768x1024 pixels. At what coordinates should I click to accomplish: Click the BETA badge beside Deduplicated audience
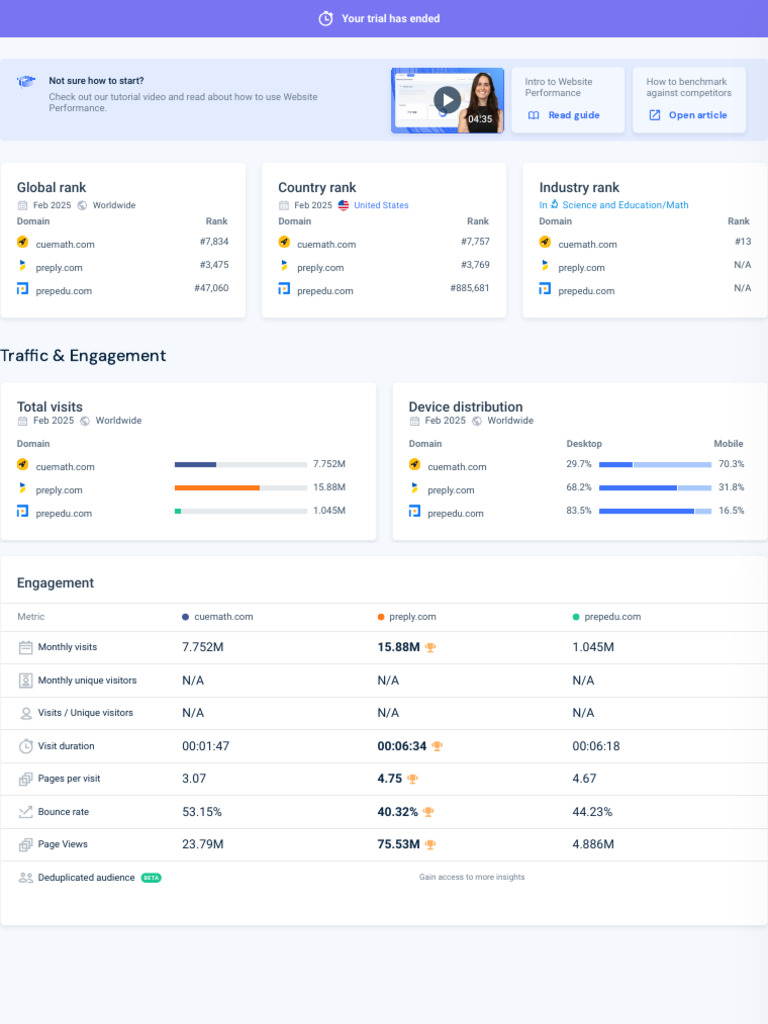[x=151, y=878]
